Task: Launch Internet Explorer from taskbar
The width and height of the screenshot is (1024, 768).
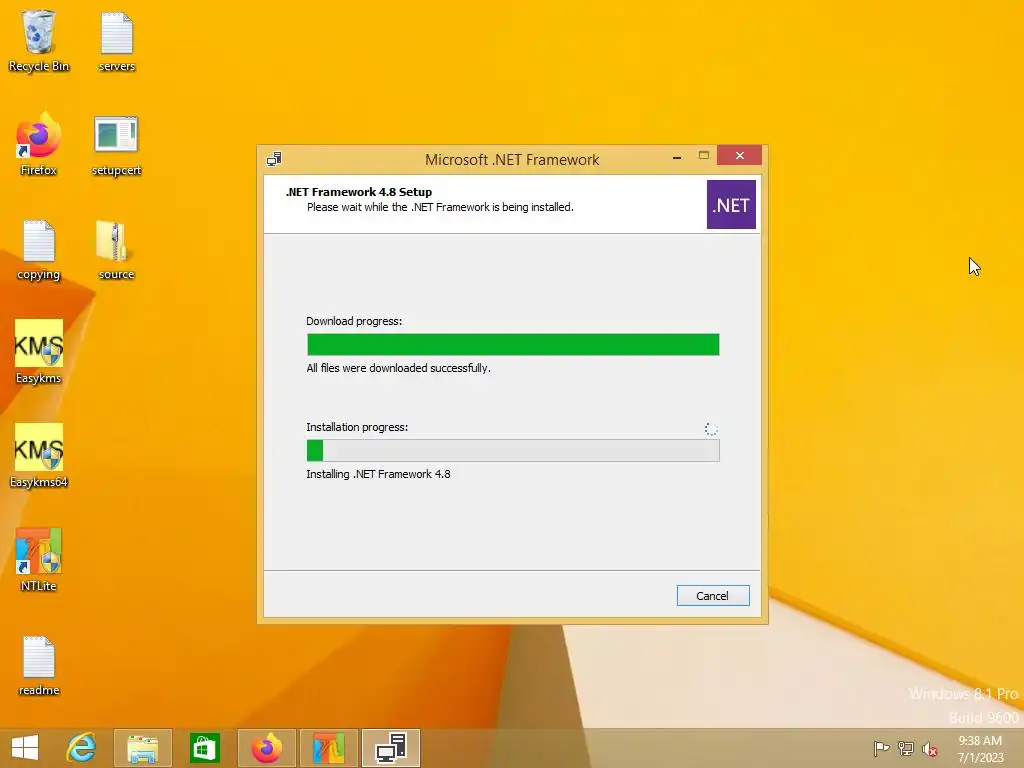Action: click(82, 748)
